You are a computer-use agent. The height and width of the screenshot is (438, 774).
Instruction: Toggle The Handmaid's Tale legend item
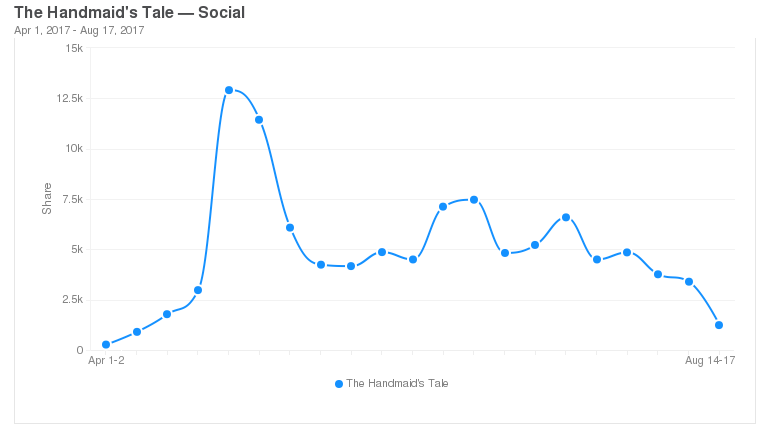[391, 384]
